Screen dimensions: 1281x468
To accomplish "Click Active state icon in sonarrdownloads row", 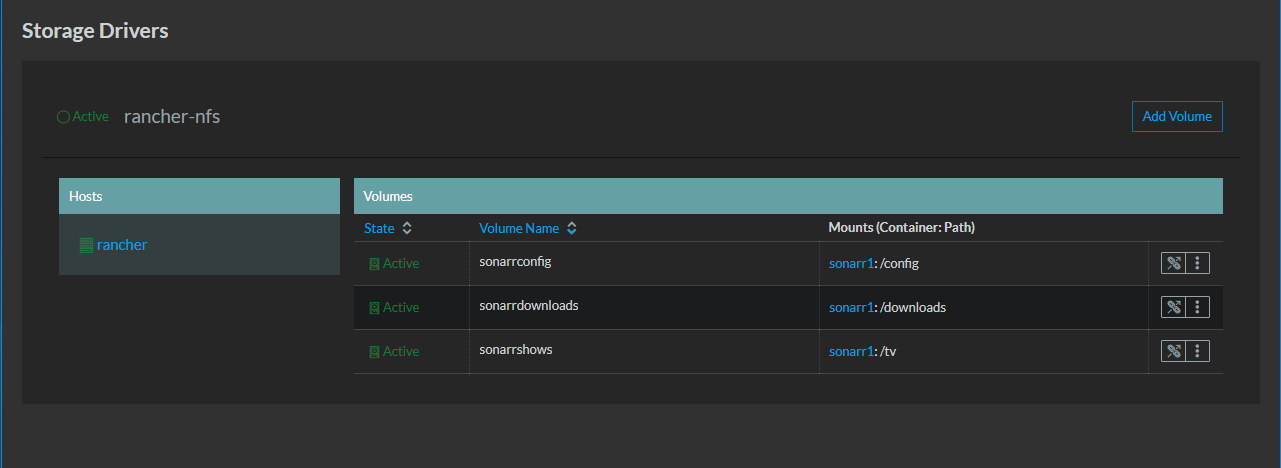I will point(374,308).
